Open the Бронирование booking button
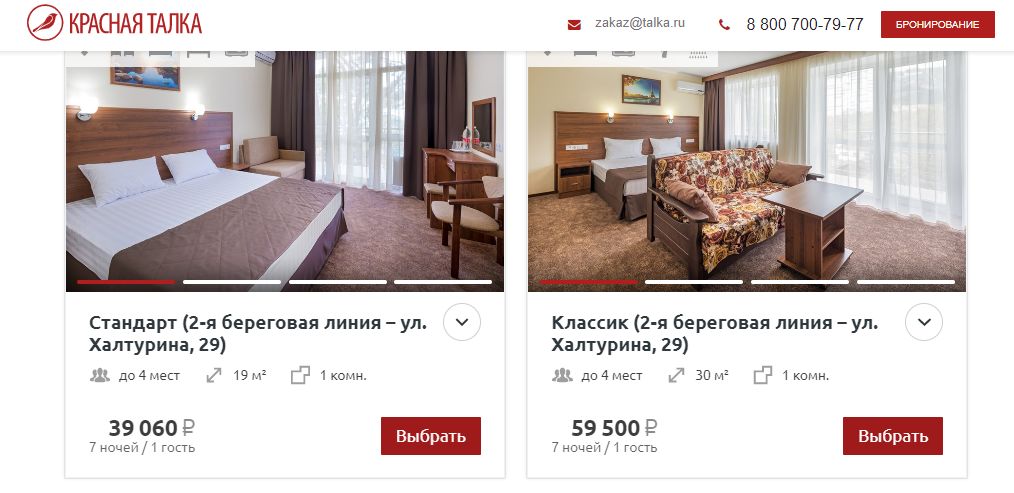1014x493 pixels. [937, 25]
